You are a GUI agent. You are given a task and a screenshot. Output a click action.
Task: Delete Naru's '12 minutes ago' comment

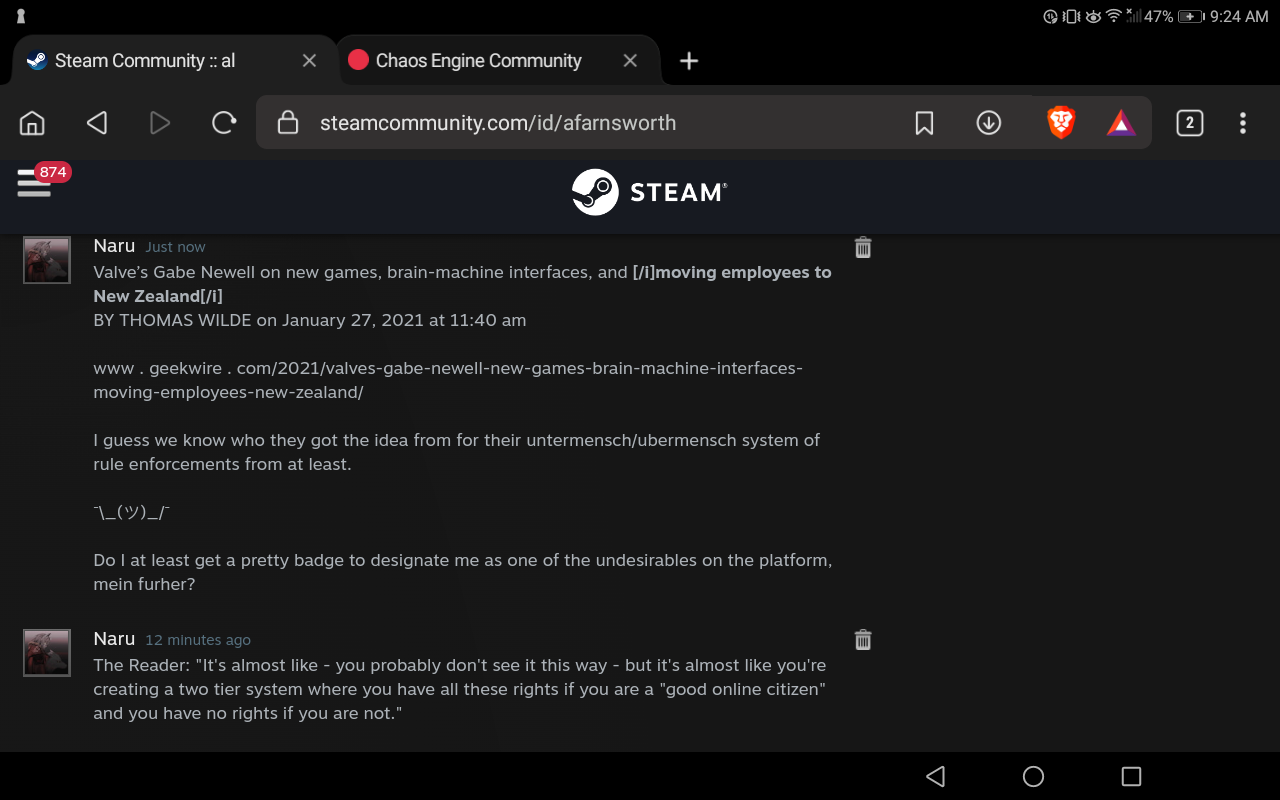(863, 640)
